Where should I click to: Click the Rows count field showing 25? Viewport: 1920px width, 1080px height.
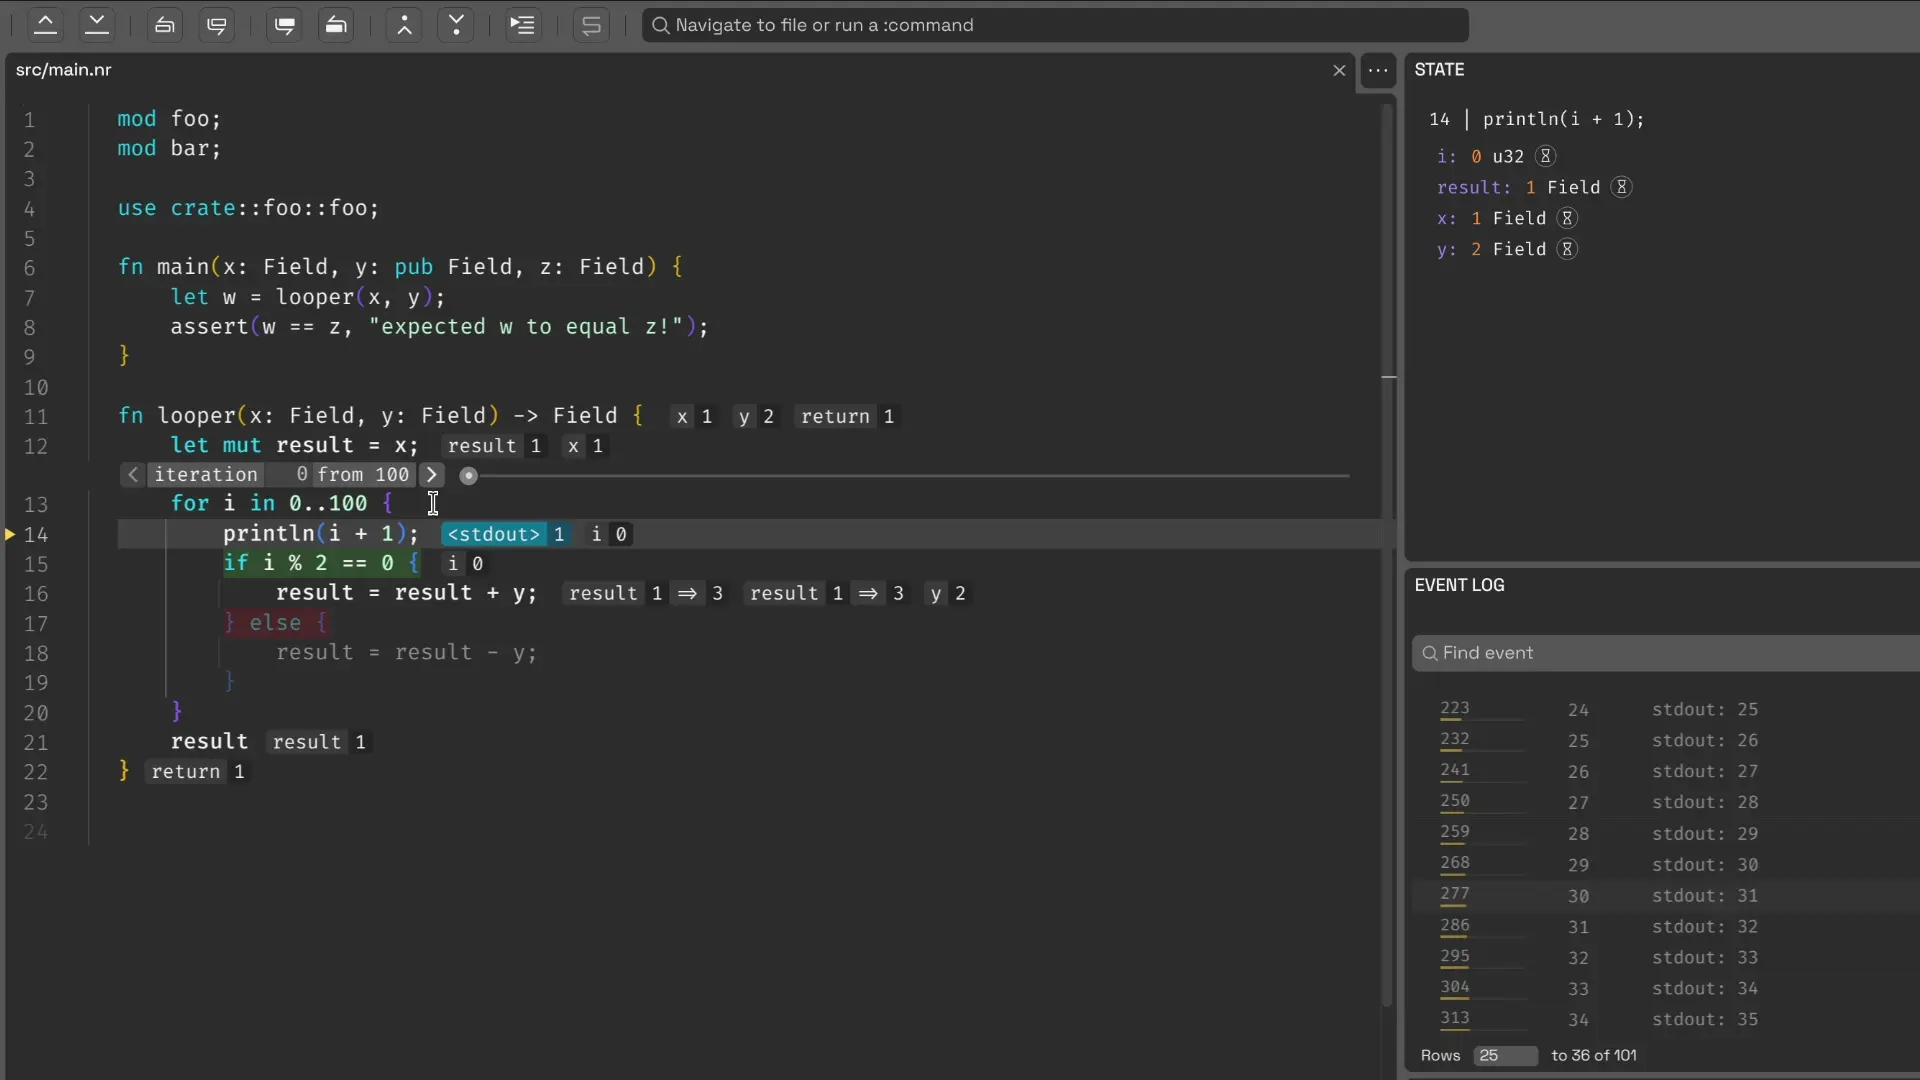[1505, 1056]
